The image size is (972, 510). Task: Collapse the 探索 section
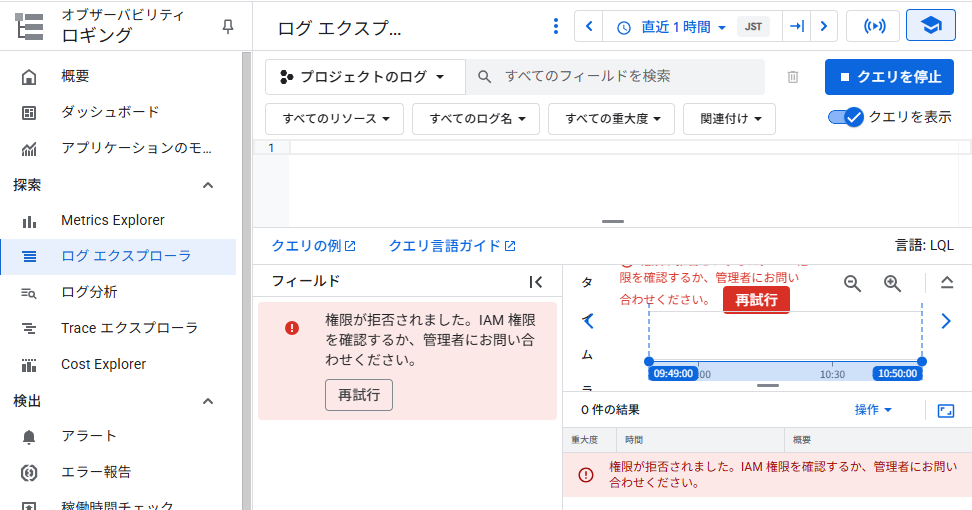[208, 185]
